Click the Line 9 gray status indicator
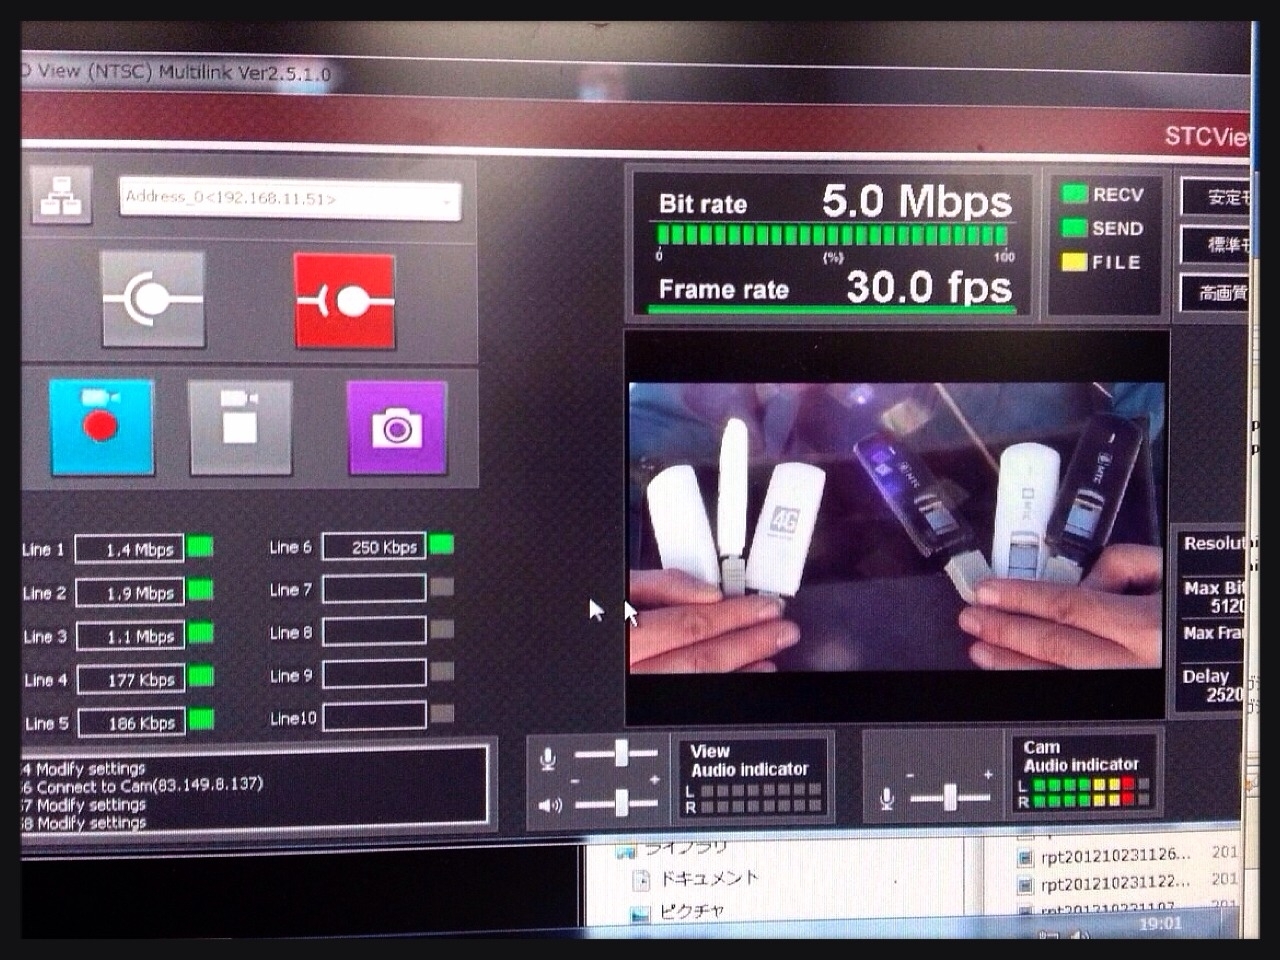 click(442, 671)
